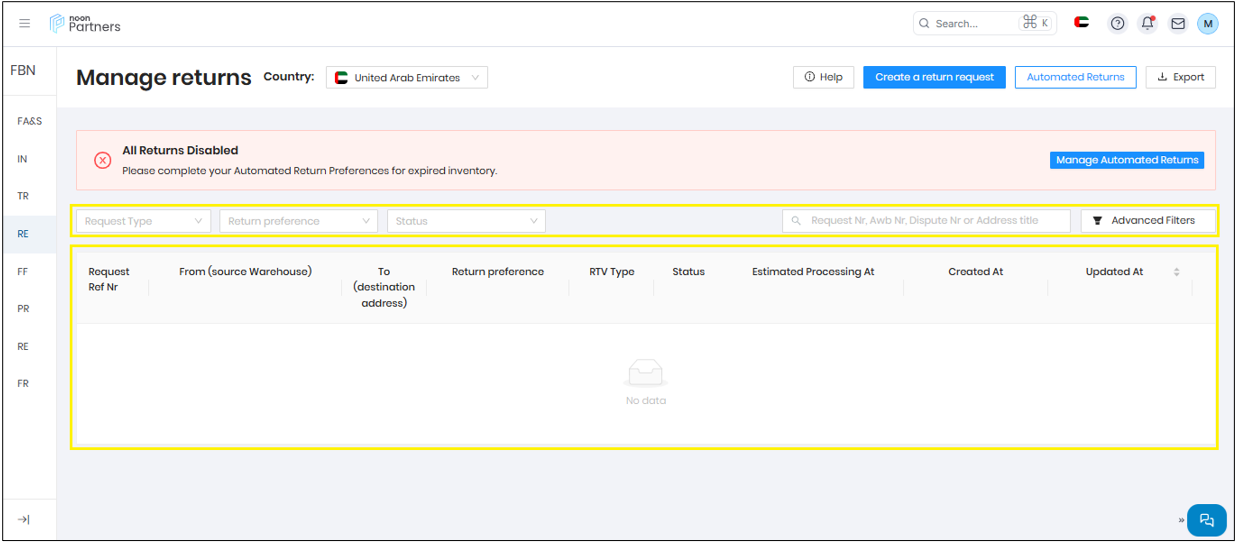Open the notifications bell
1238x542 pixels.
pos(1148,23)
